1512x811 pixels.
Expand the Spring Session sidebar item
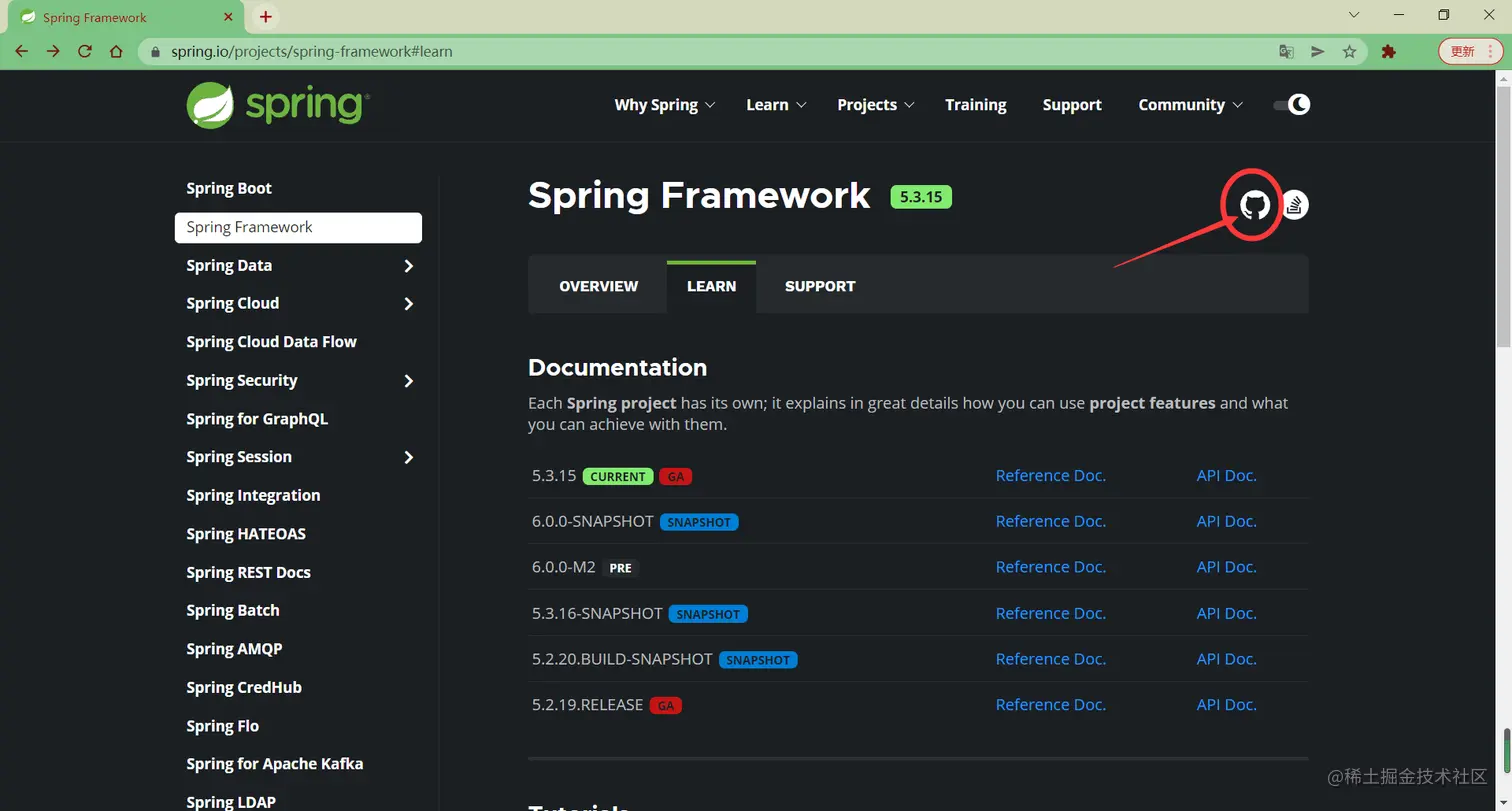click(x=408, y=457)
